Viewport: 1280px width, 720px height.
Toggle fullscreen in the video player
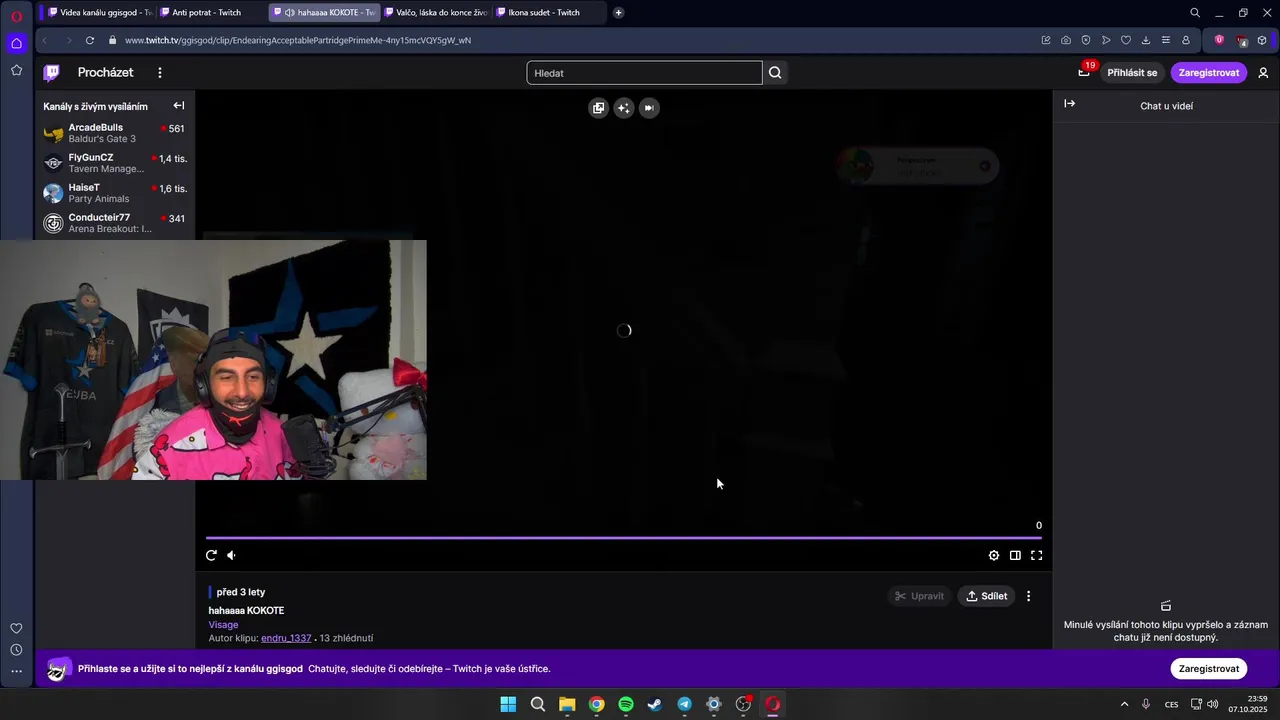pyautogui.click(x=1036, y=555)
